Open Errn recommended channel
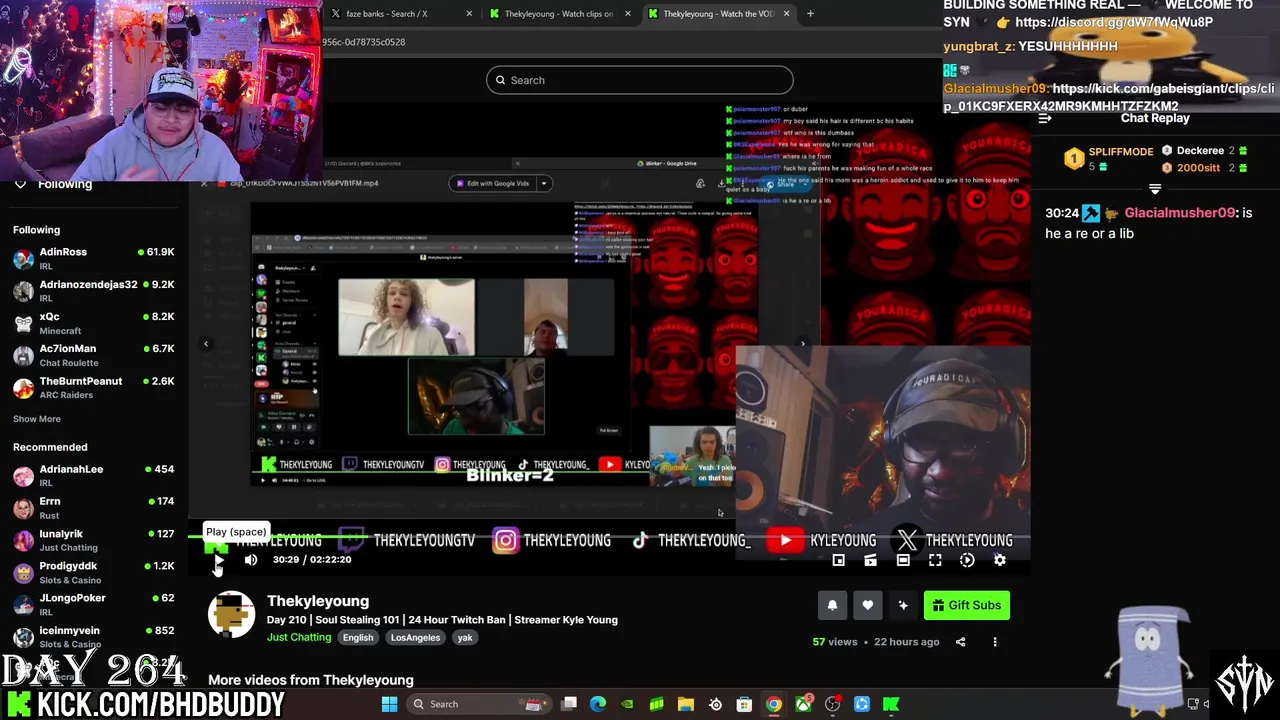Viewport: 1280px width, 720px height. [x=94, y=508]
